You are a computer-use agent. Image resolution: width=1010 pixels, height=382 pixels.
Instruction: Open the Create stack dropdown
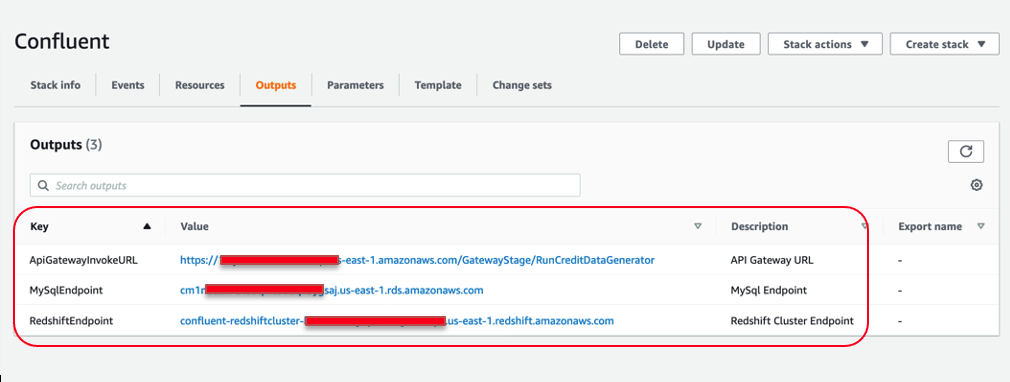[945, 44]
